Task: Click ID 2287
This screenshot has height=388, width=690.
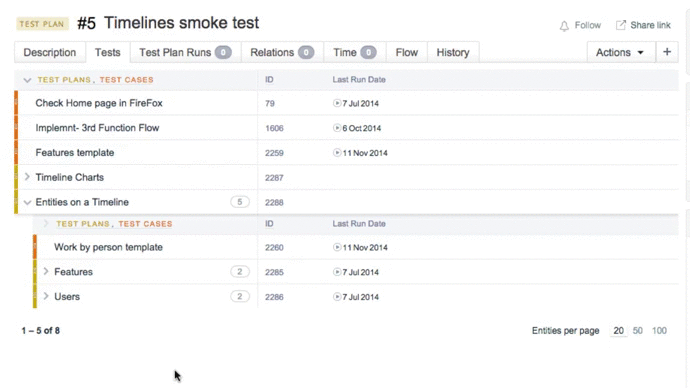Action: [274, 178]
